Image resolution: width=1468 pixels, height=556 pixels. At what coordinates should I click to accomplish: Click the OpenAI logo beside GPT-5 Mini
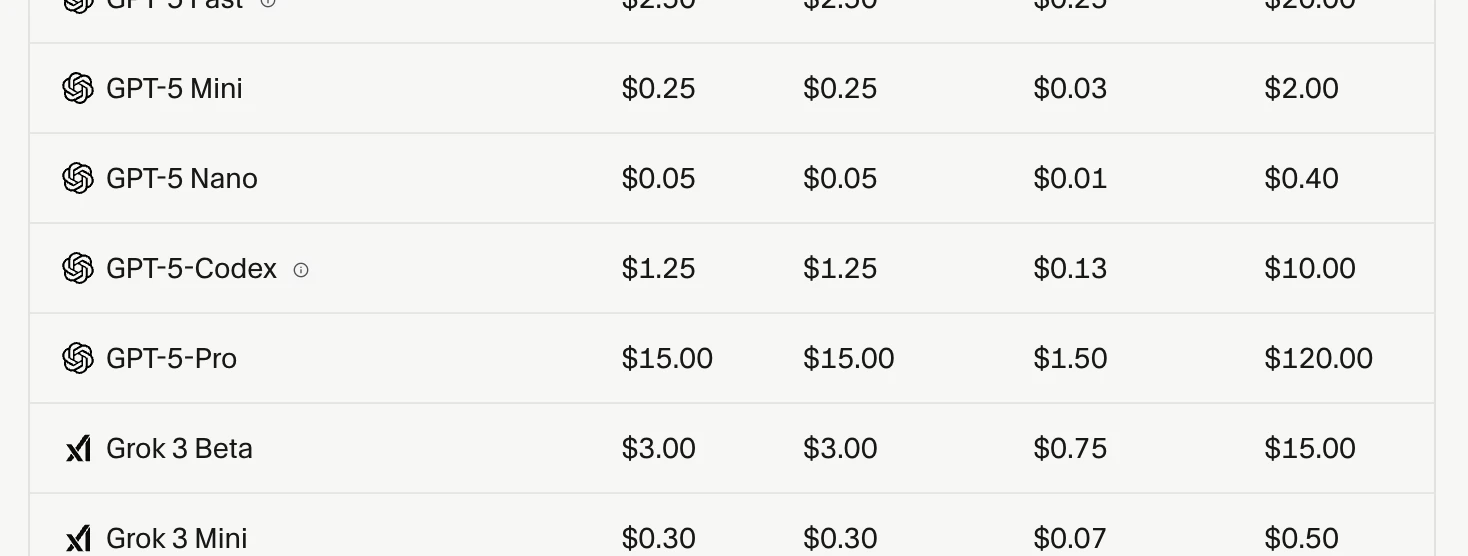pos(78,88)
